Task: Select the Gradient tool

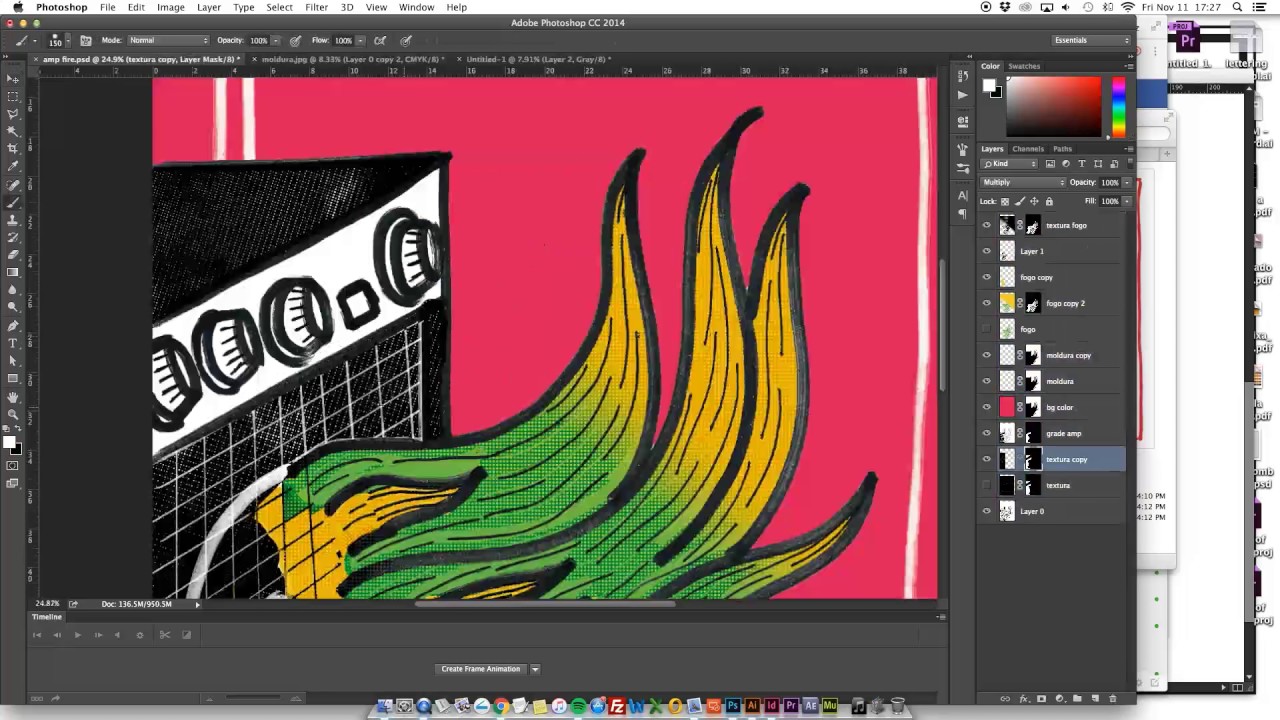Action: [13, 272]
